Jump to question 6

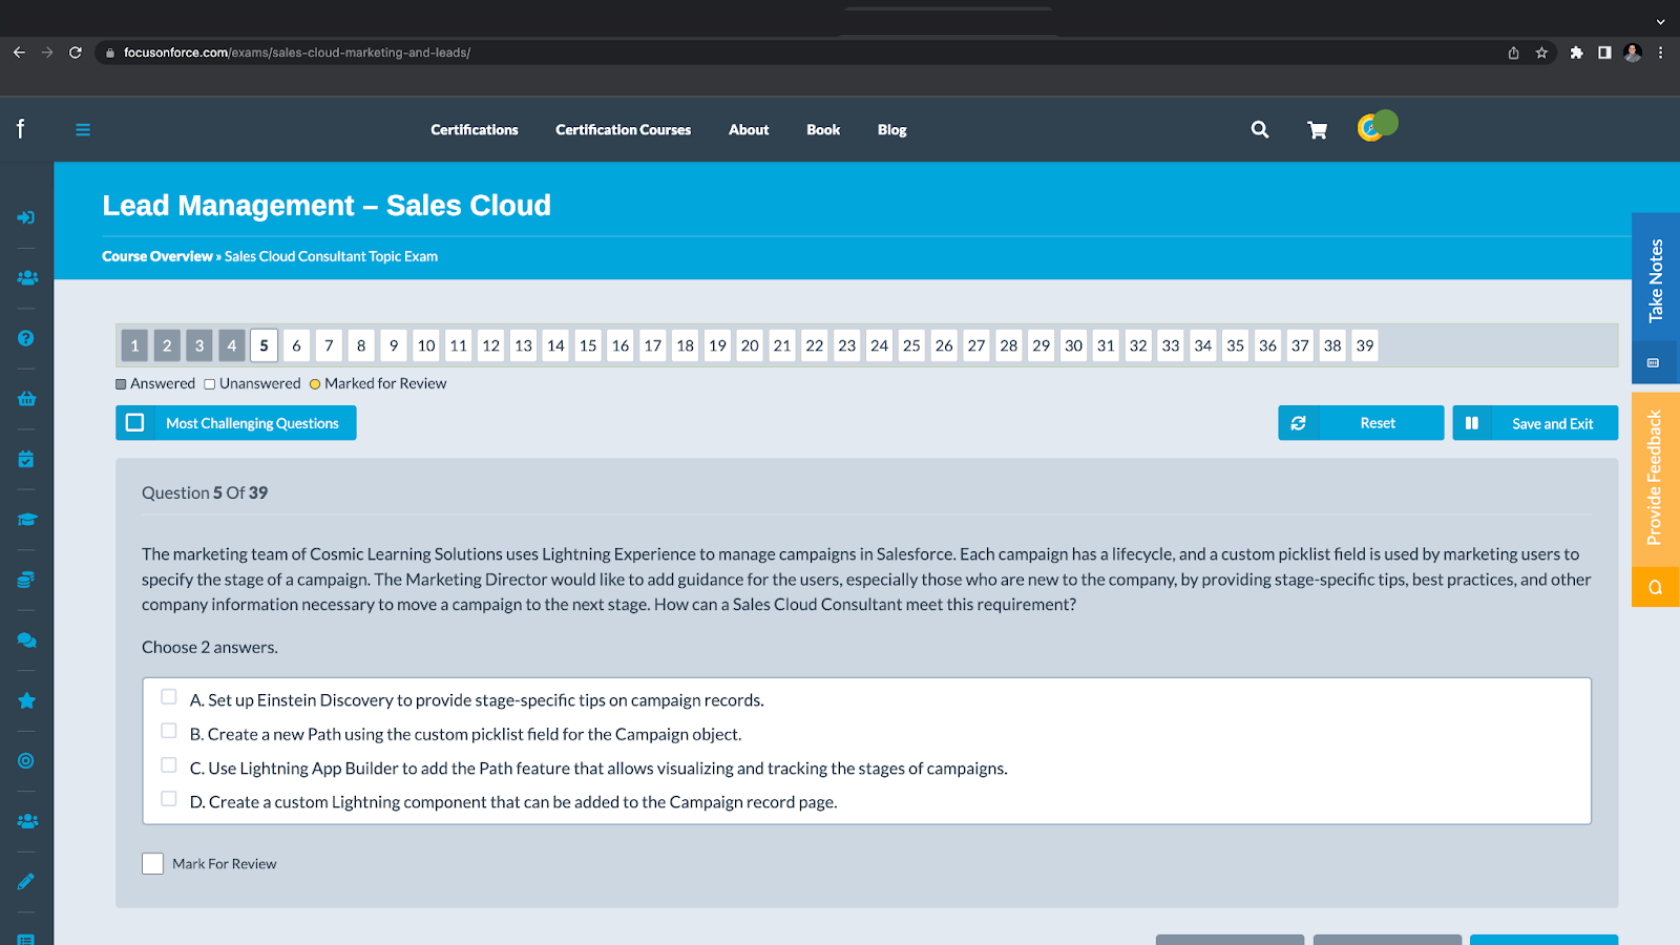coord(296,346)
